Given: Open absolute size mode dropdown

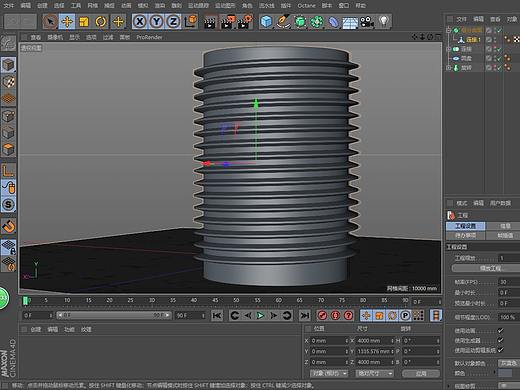Looking at the screenshot, I should pyautogui.click(x=374, y=373).
